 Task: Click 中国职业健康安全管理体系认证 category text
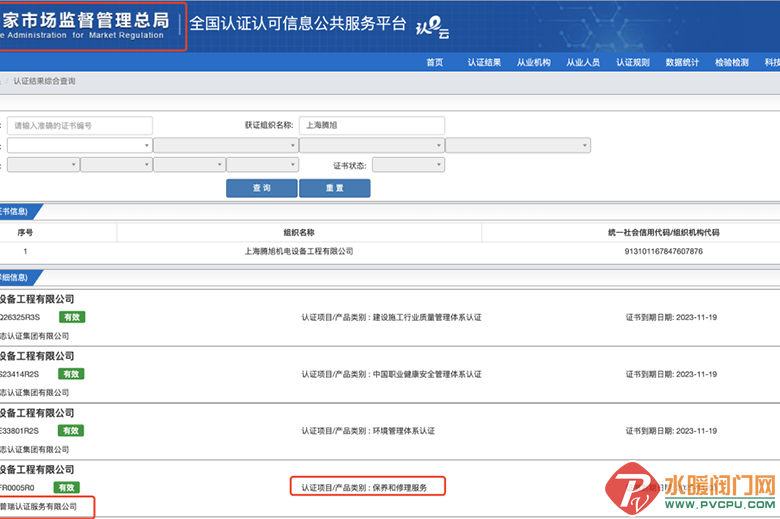pos(427,374)
